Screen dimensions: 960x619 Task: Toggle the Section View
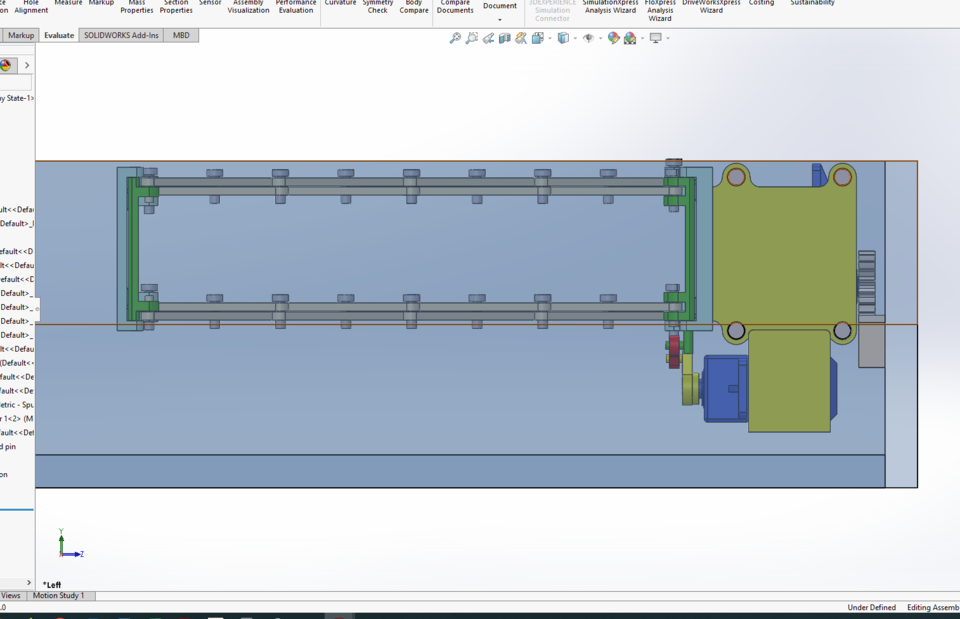(x=504, y=38)
